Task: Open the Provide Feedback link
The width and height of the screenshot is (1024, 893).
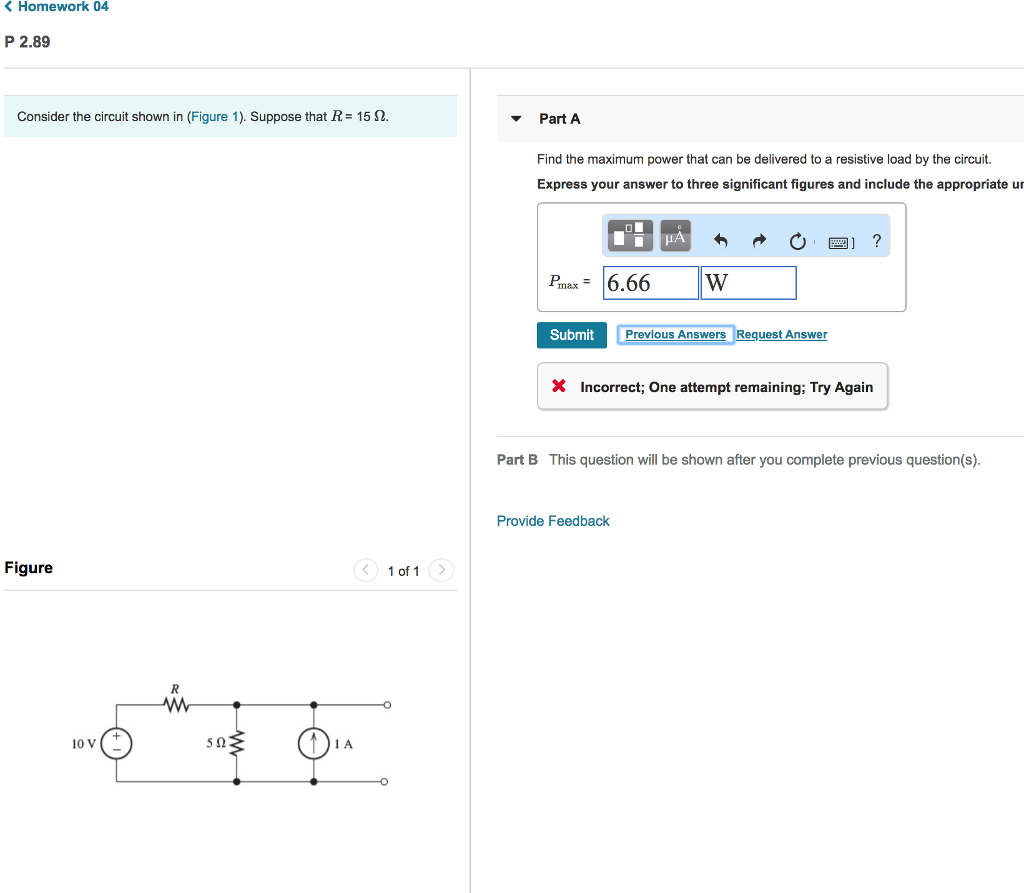Action: pos(553,520)
